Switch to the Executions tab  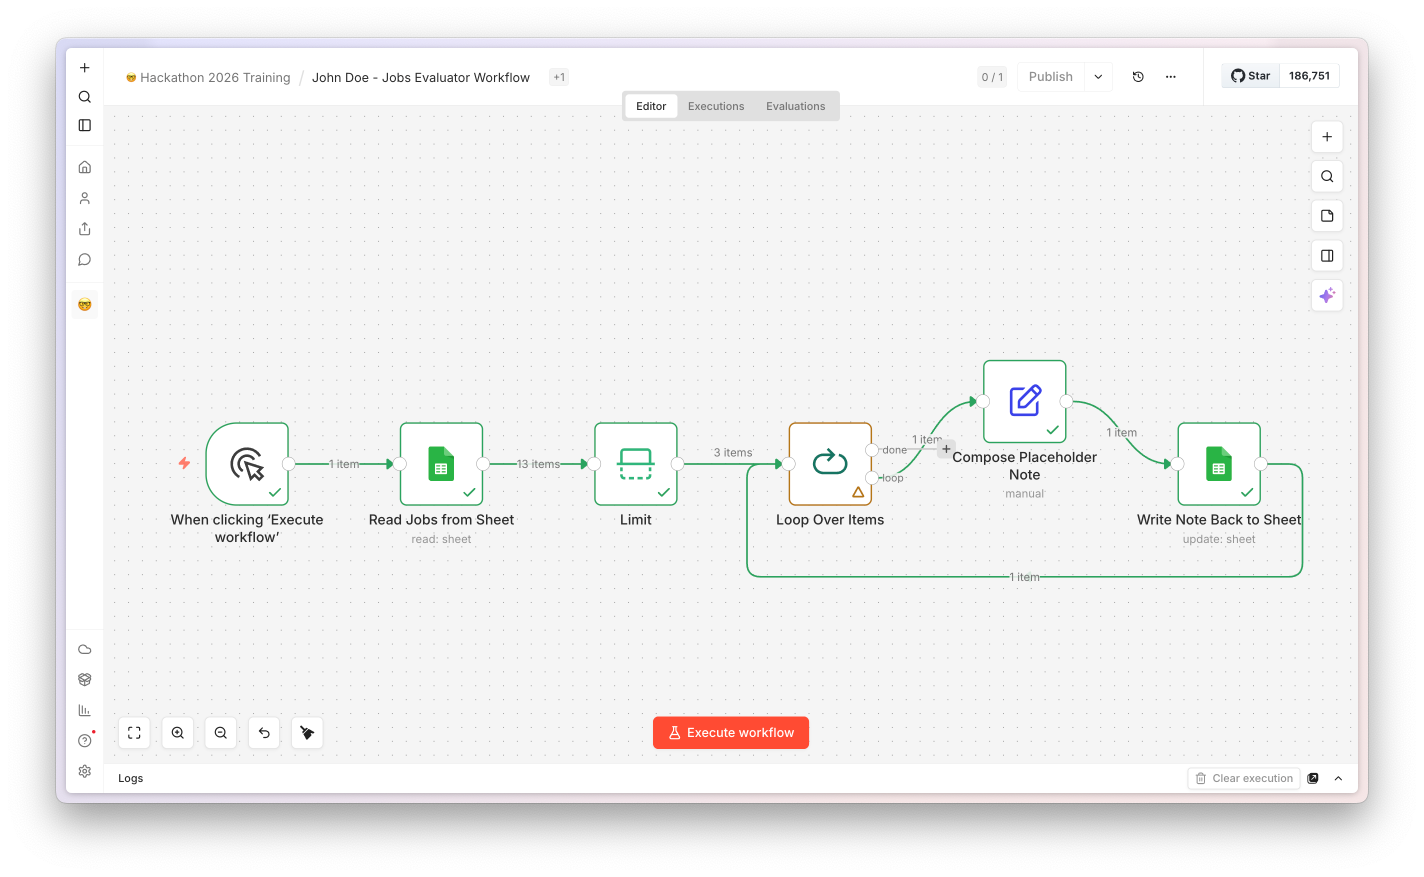coord(716,106)
